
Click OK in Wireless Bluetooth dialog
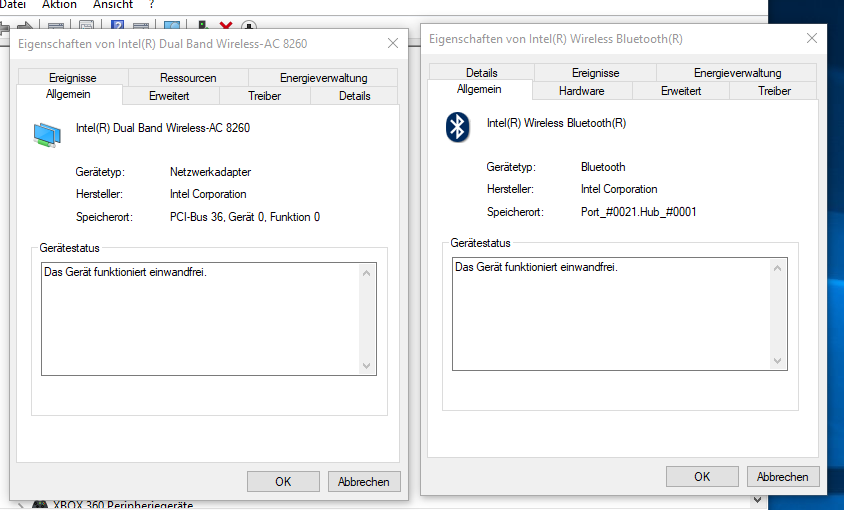(x=702, y=477)
